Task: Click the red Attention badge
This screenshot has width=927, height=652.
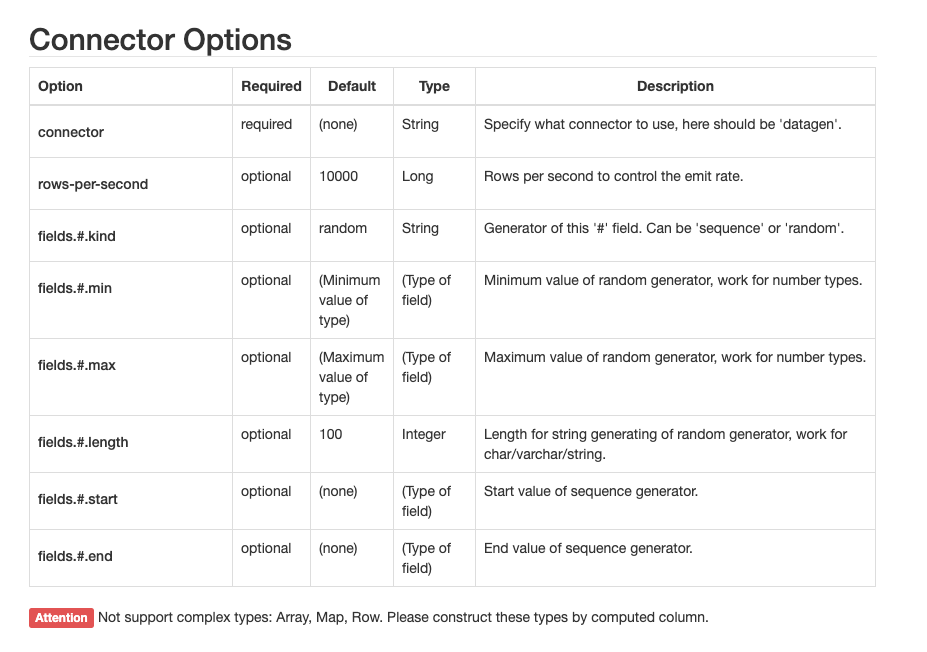Action: tap(61, 618)
